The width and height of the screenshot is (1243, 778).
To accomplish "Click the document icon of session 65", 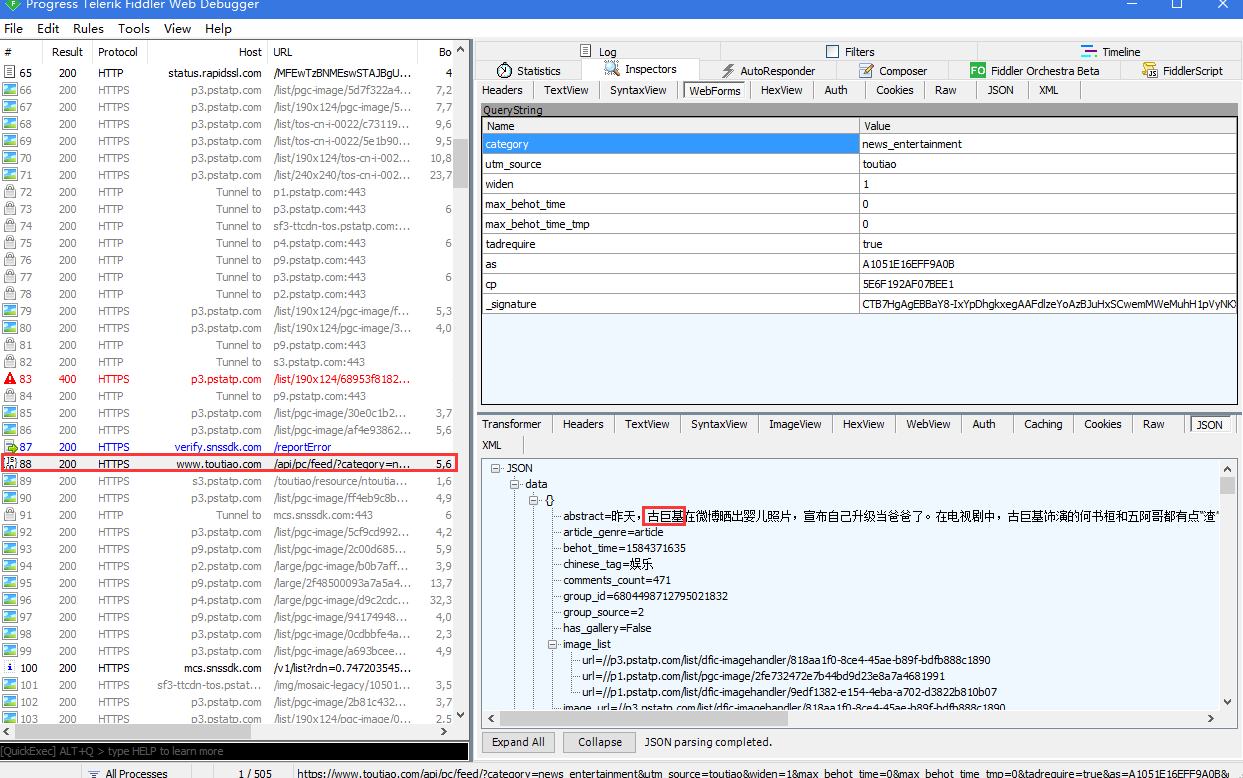I will tap(10, 73).
